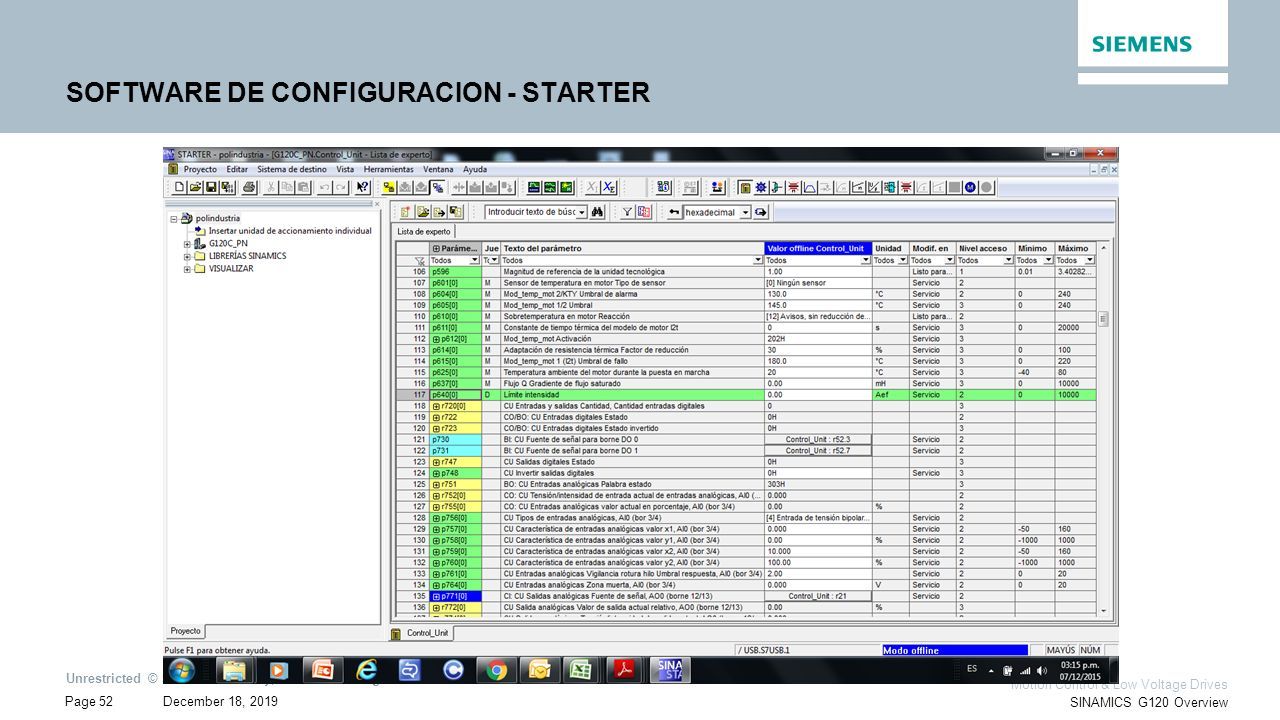Click the New project toolbar icon
The width and height of the screenshot is (1280, 720).
coord(179,187)
